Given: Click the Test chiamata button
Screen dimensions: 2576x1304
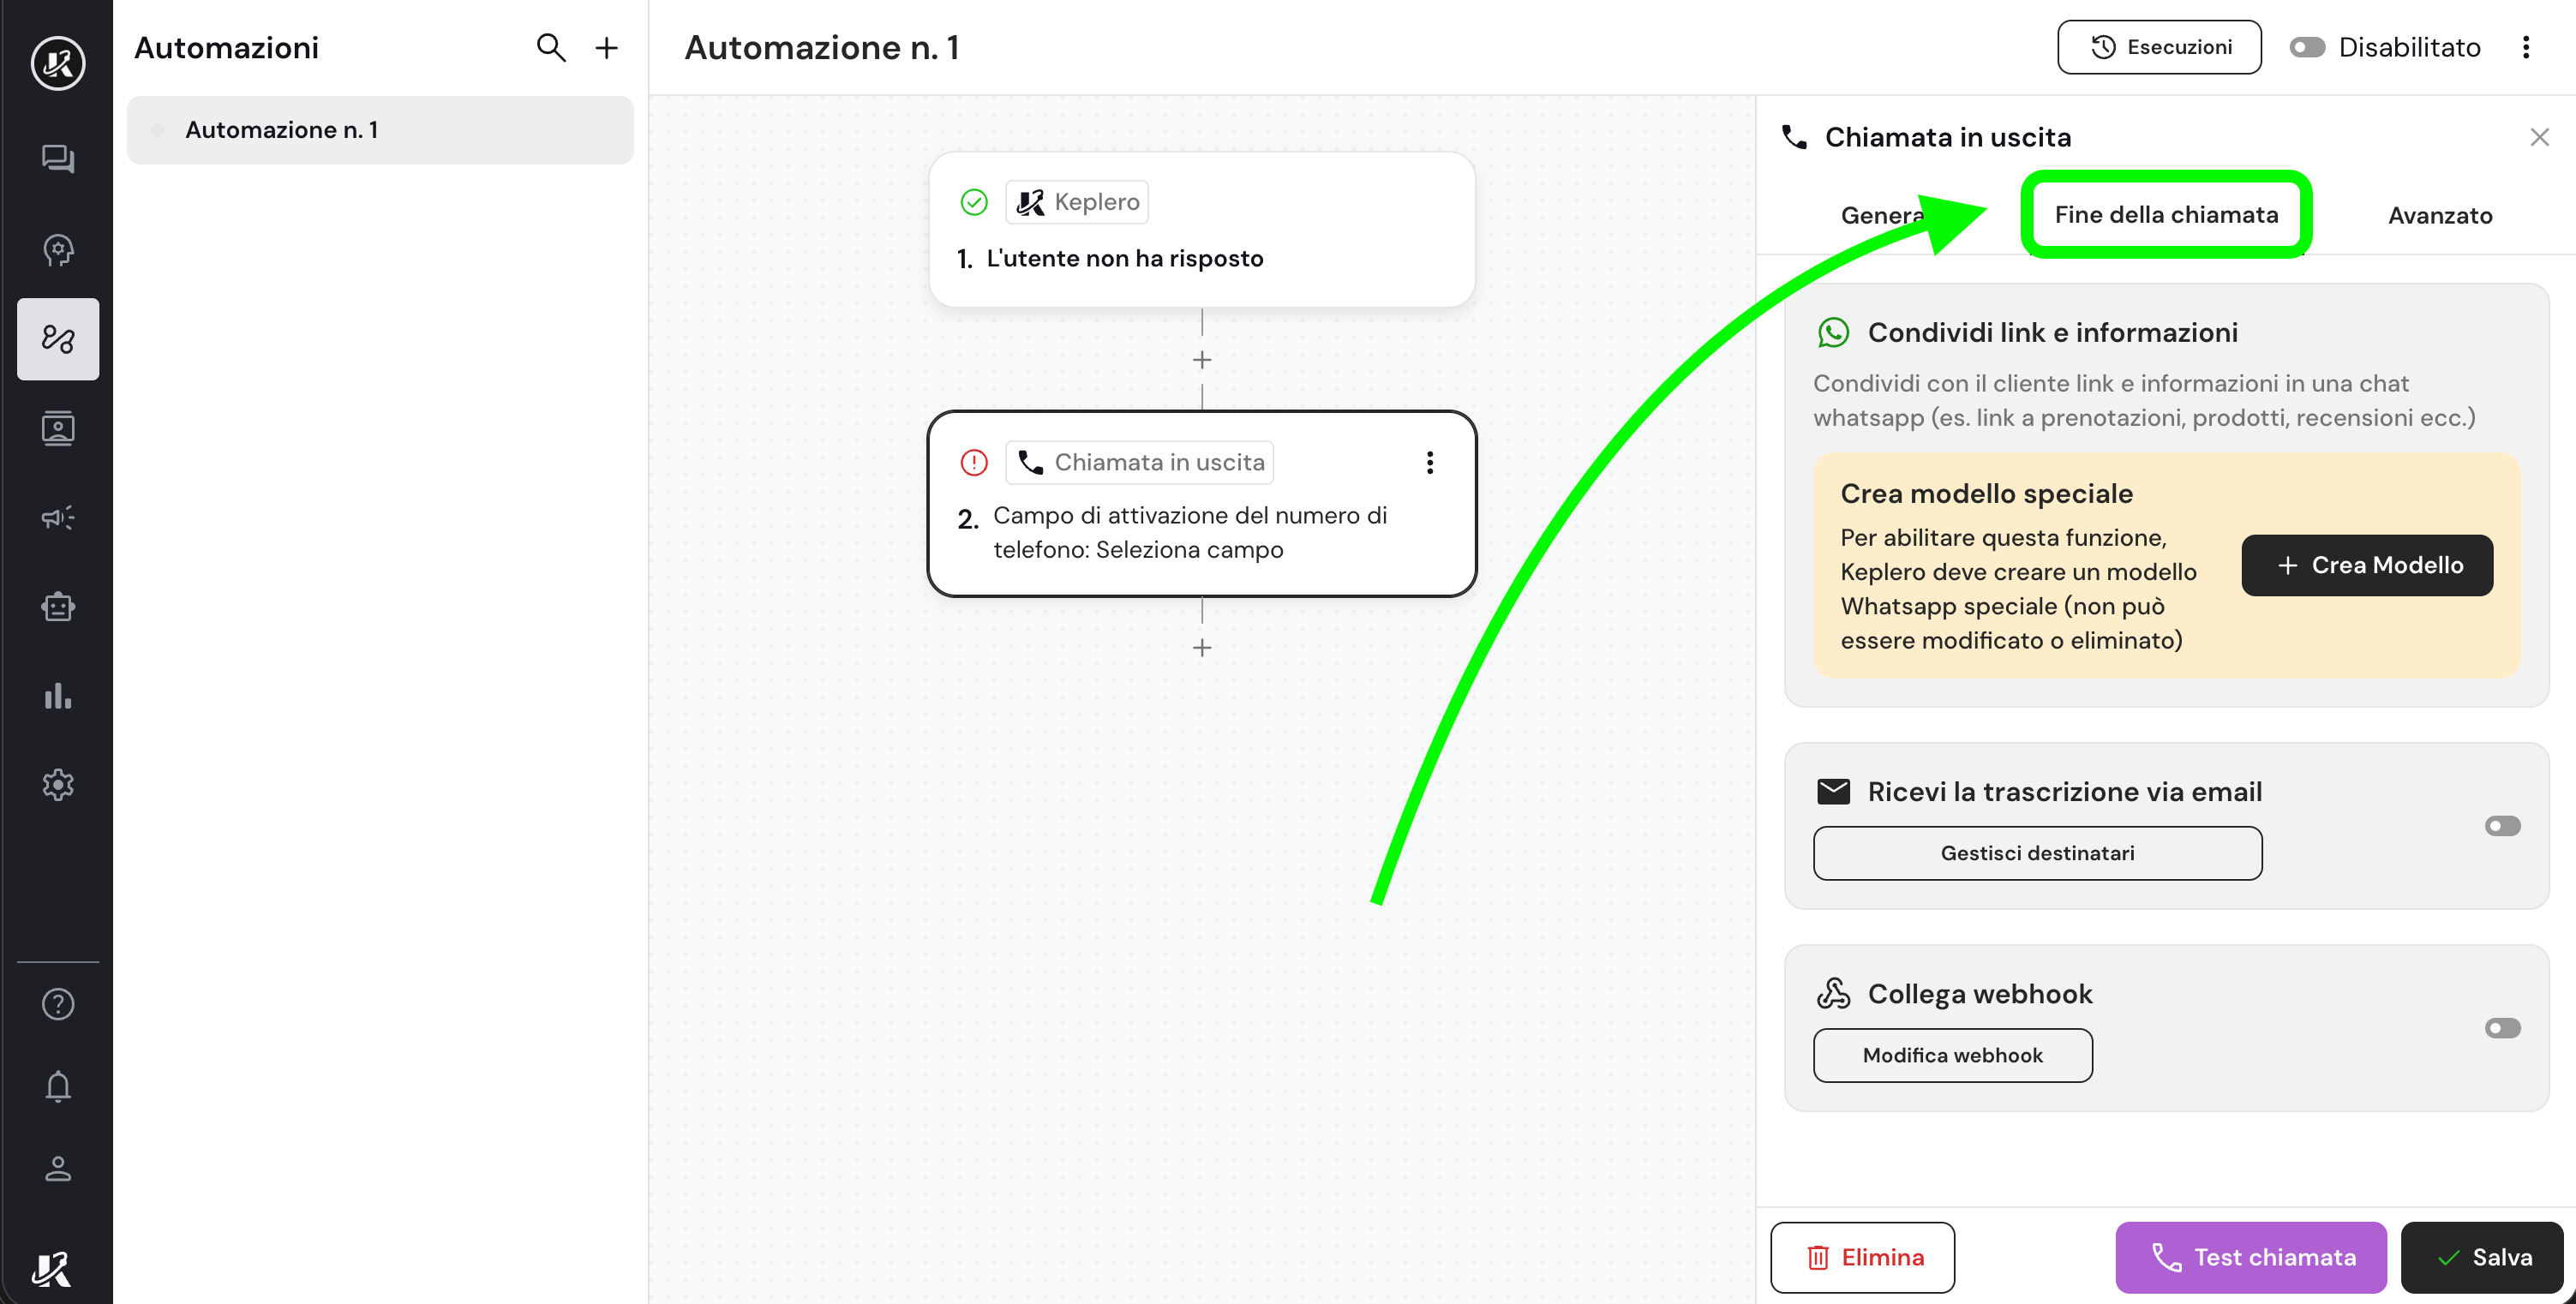Looking at the screenshot, I should pos(2250,1257).
